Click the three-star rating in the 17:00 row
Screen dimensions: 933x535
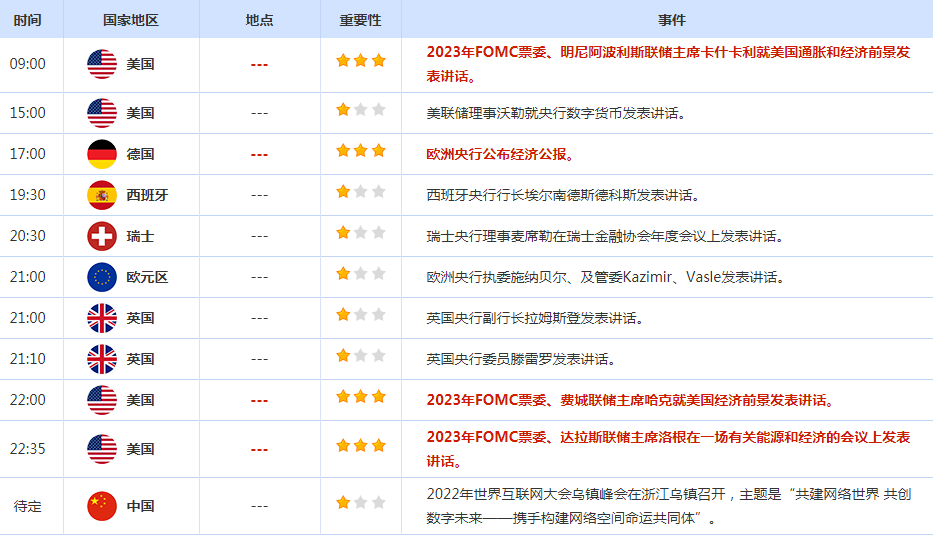(361, 151)
